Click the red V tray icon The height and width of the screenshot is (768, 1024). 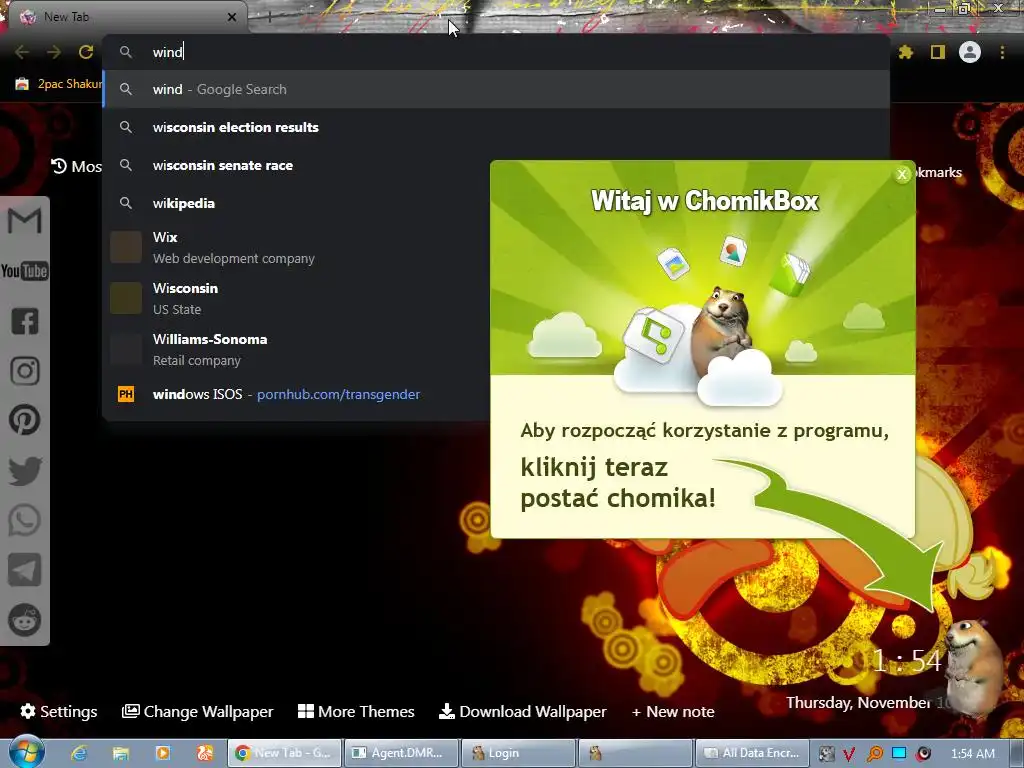(x=849, y=754)
